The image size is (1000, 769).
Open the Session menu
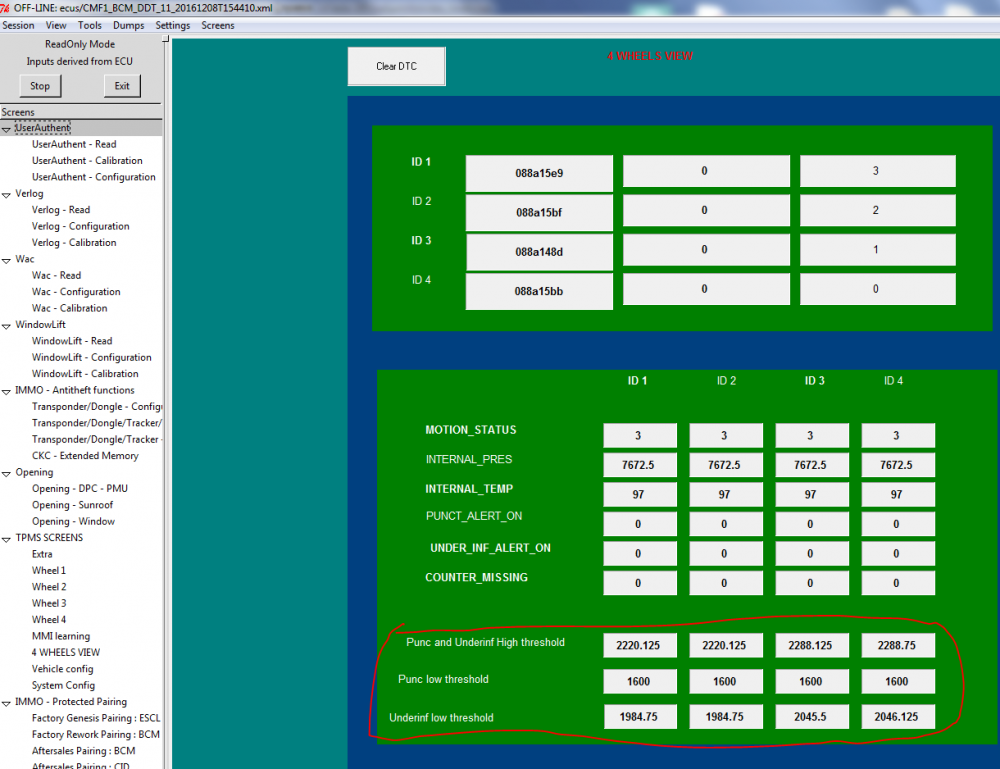coord(18,26)
